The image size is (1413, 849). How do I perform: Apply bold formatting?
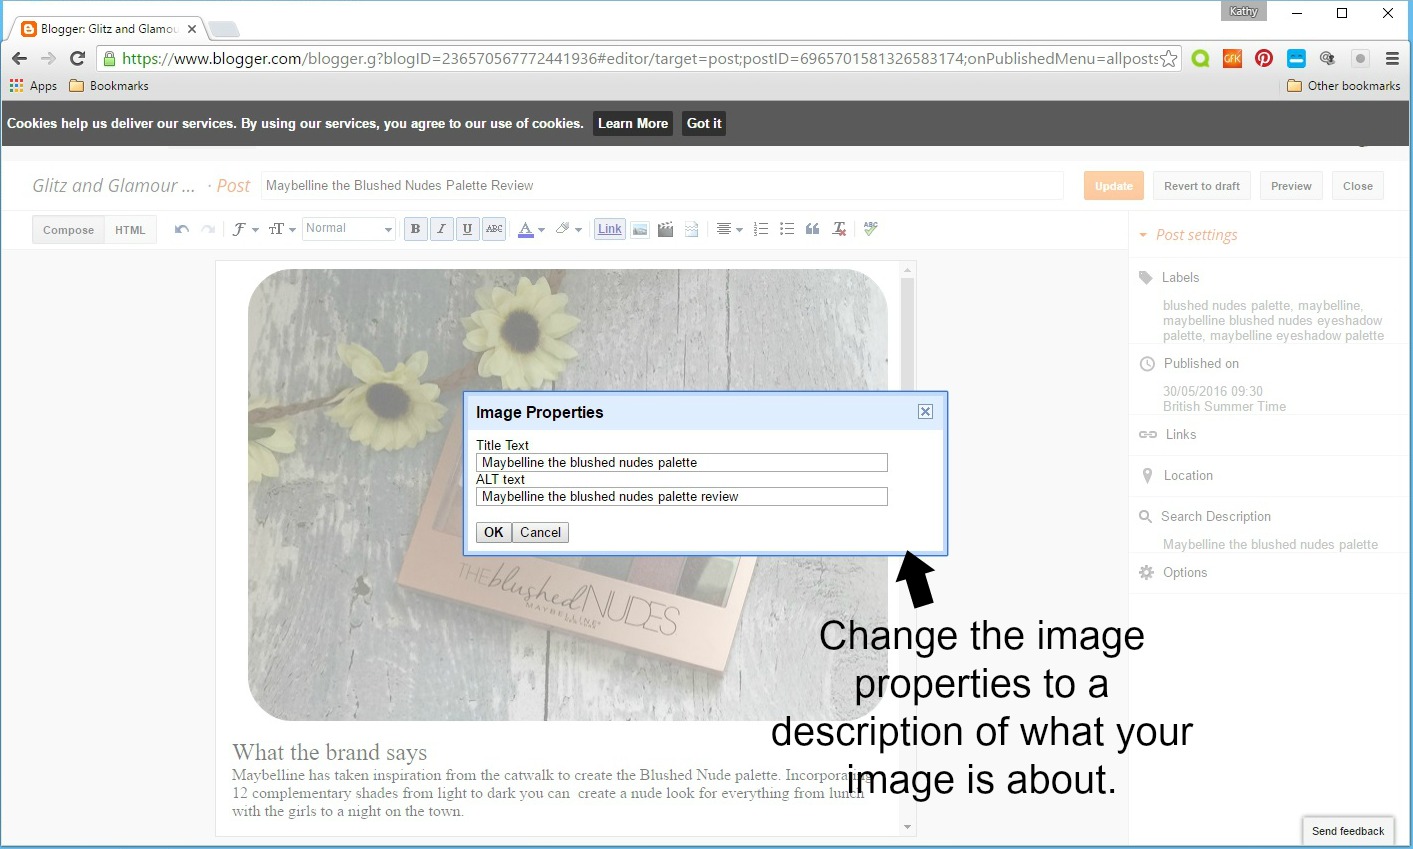click(415, 229)
